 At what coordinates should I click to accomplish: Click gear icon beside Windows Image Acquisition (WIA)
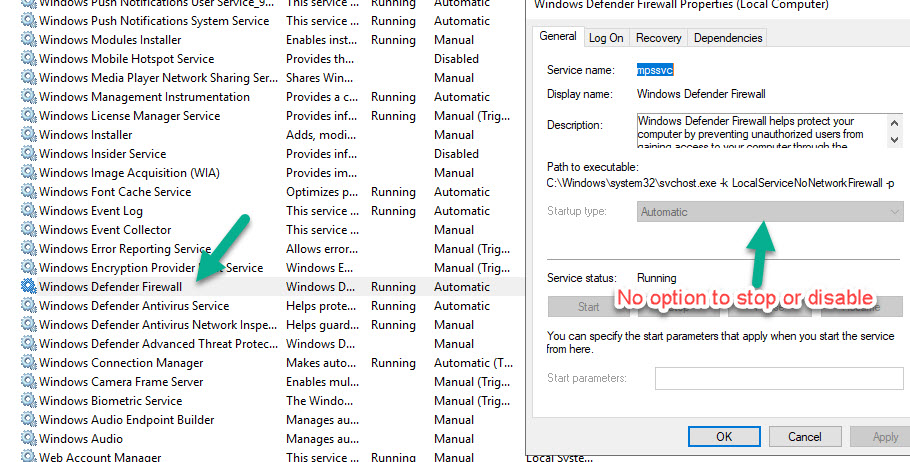(x=28, y=172)
